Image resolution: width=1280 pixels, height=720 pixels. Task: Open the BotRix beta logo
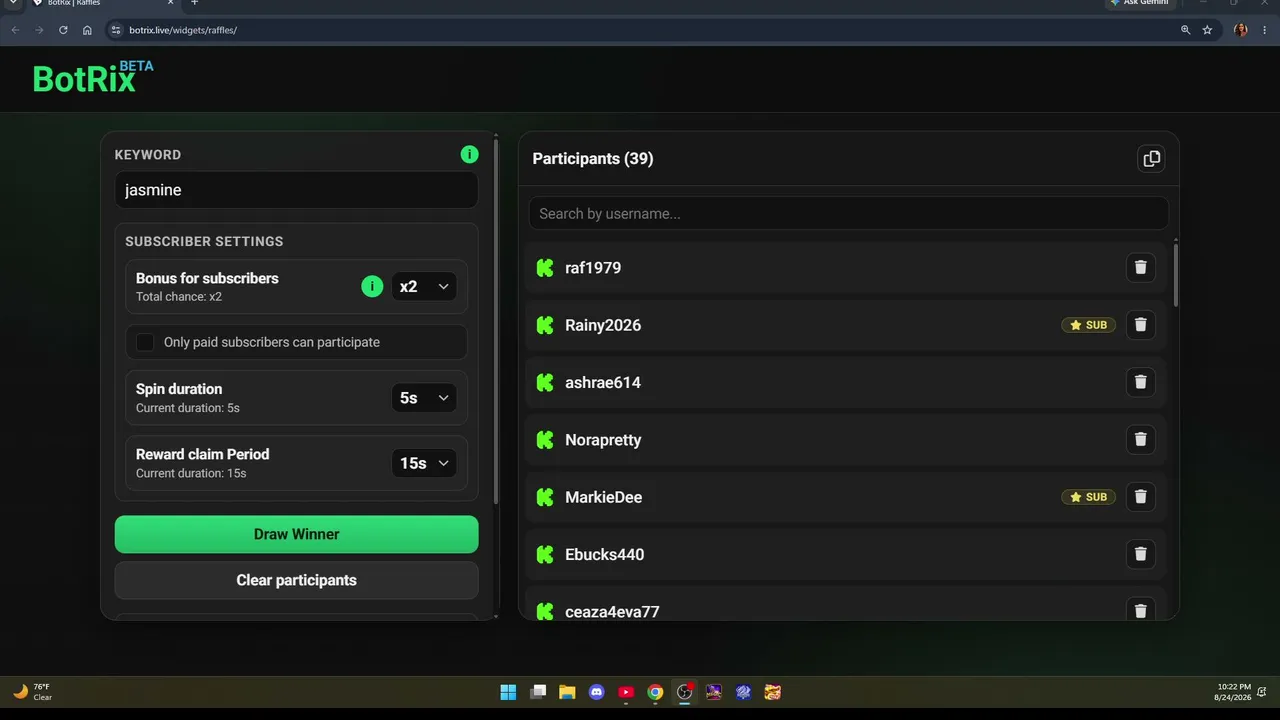pyautogui.click(x=93, y=77)
